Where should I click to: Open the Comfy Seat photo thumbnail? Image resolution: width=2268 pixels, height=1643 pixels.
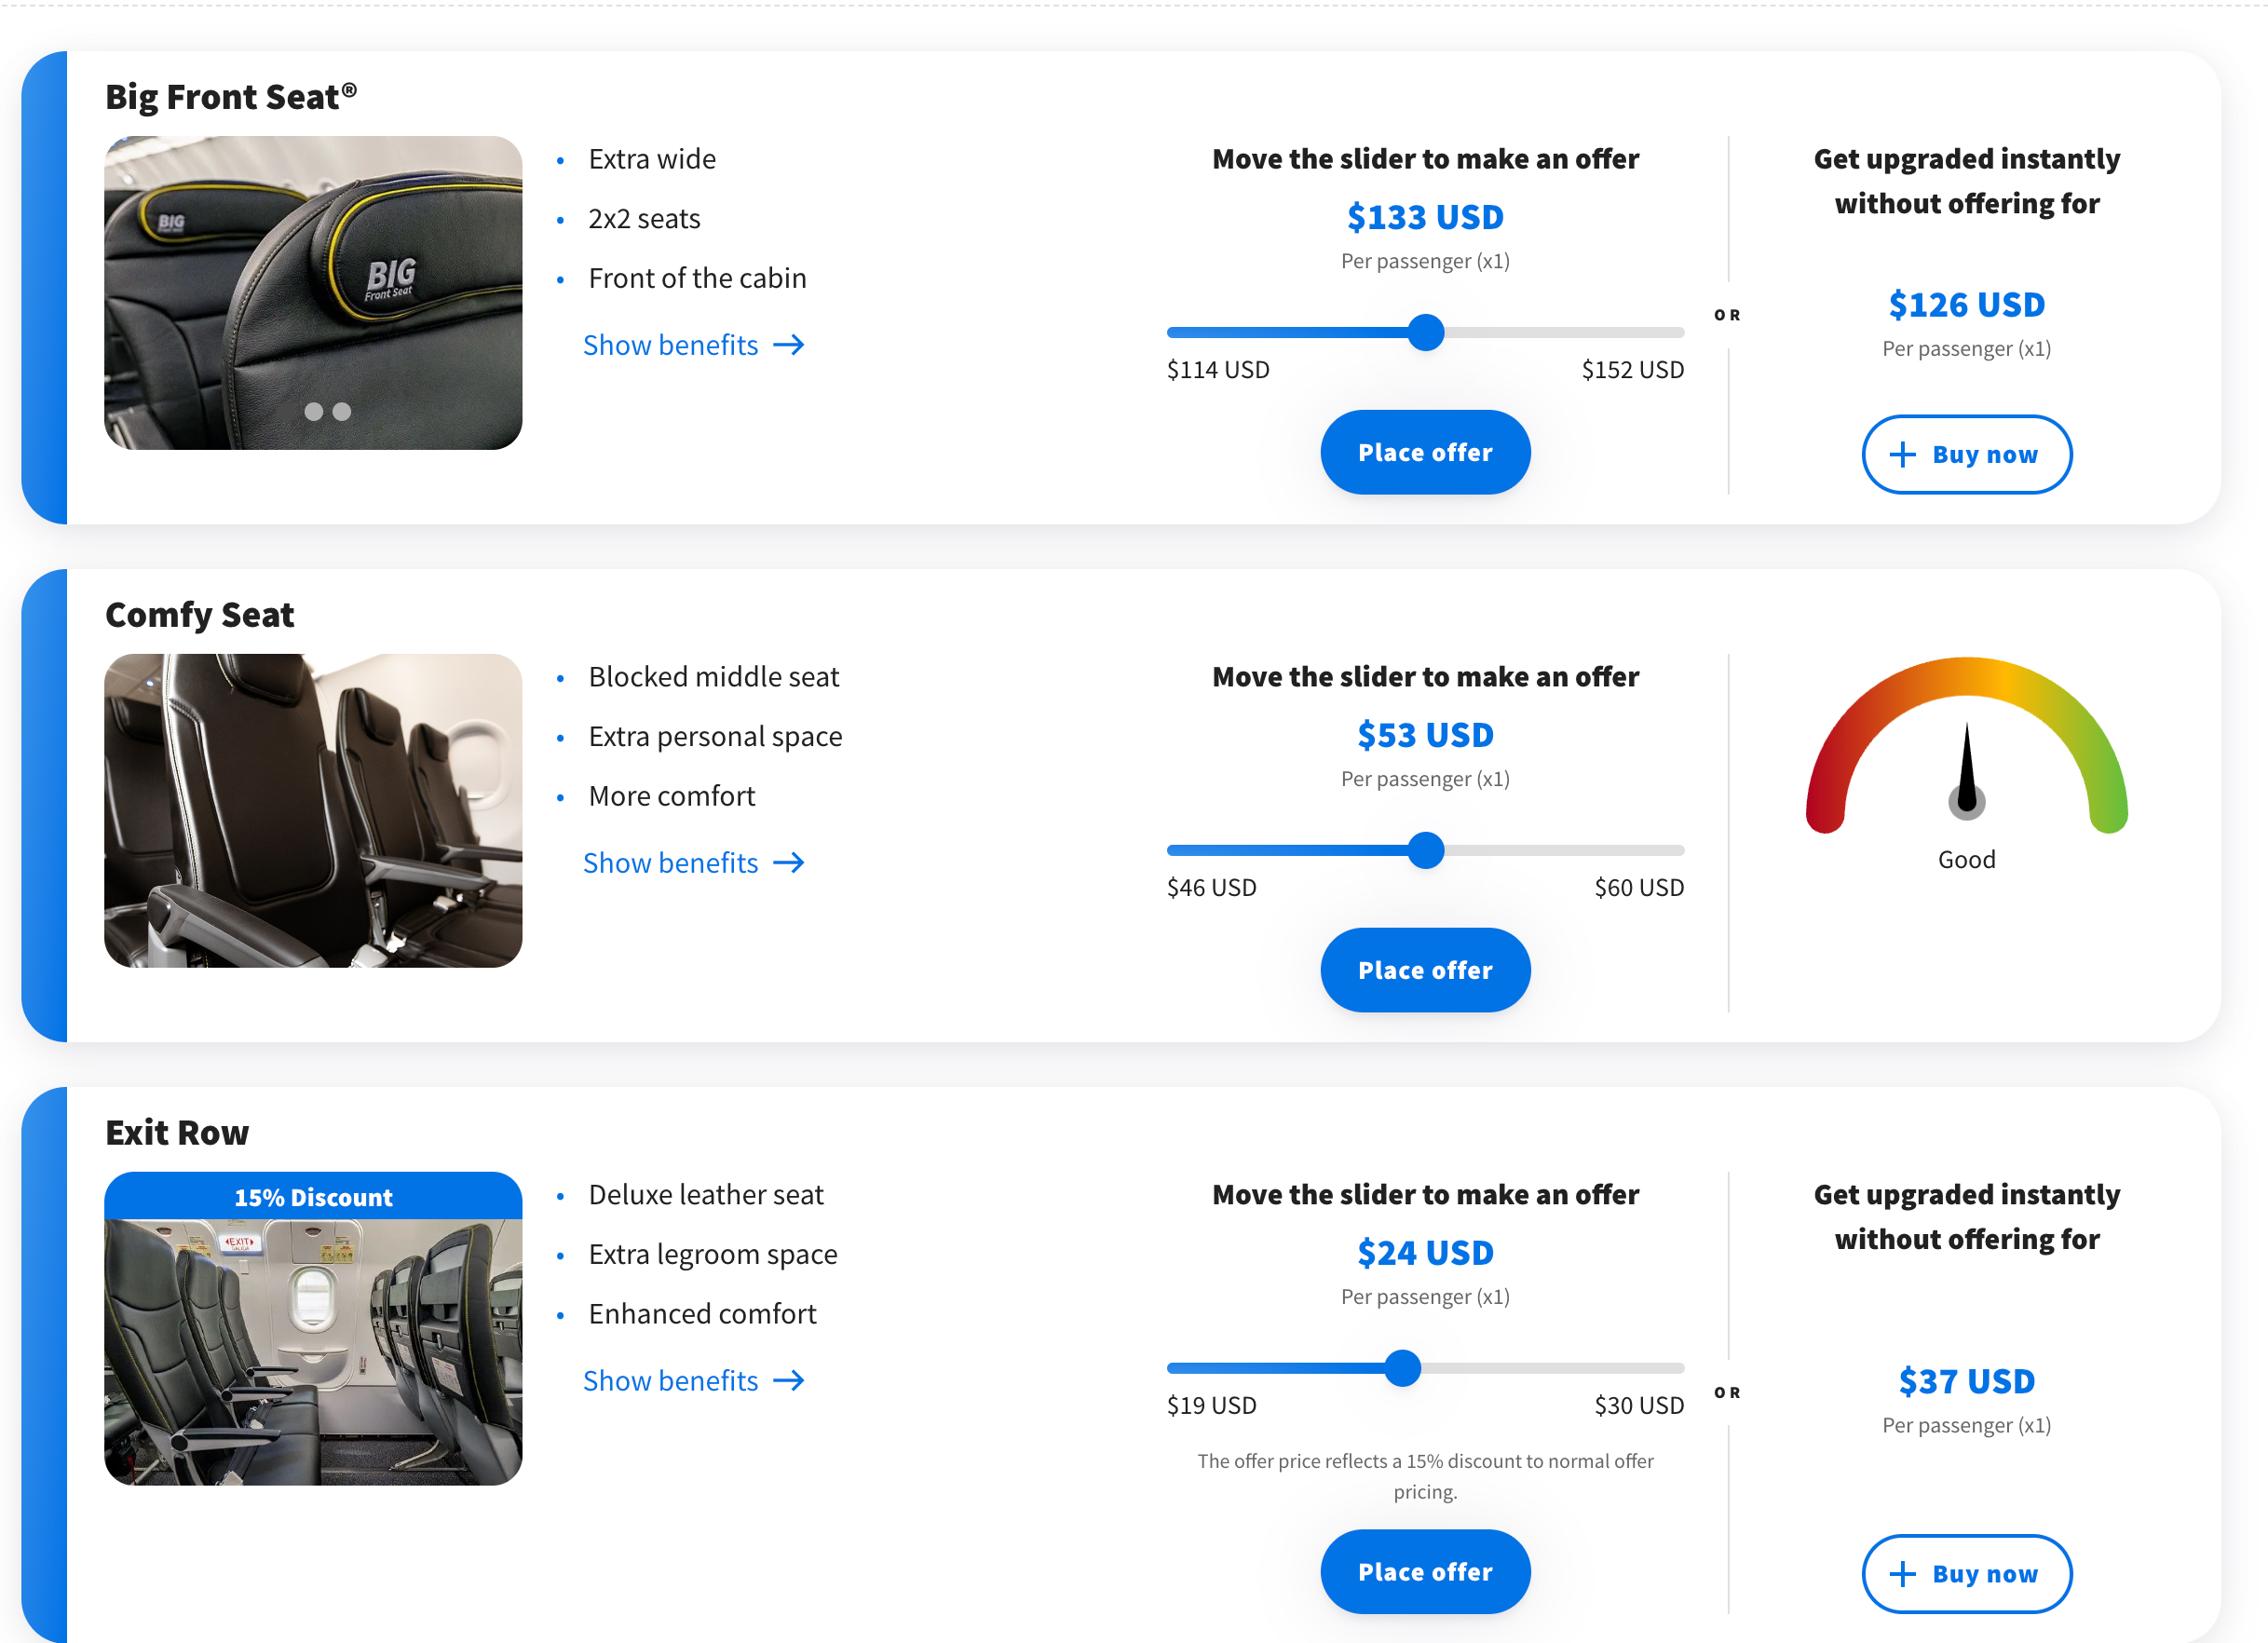click(x=313, y=811)
